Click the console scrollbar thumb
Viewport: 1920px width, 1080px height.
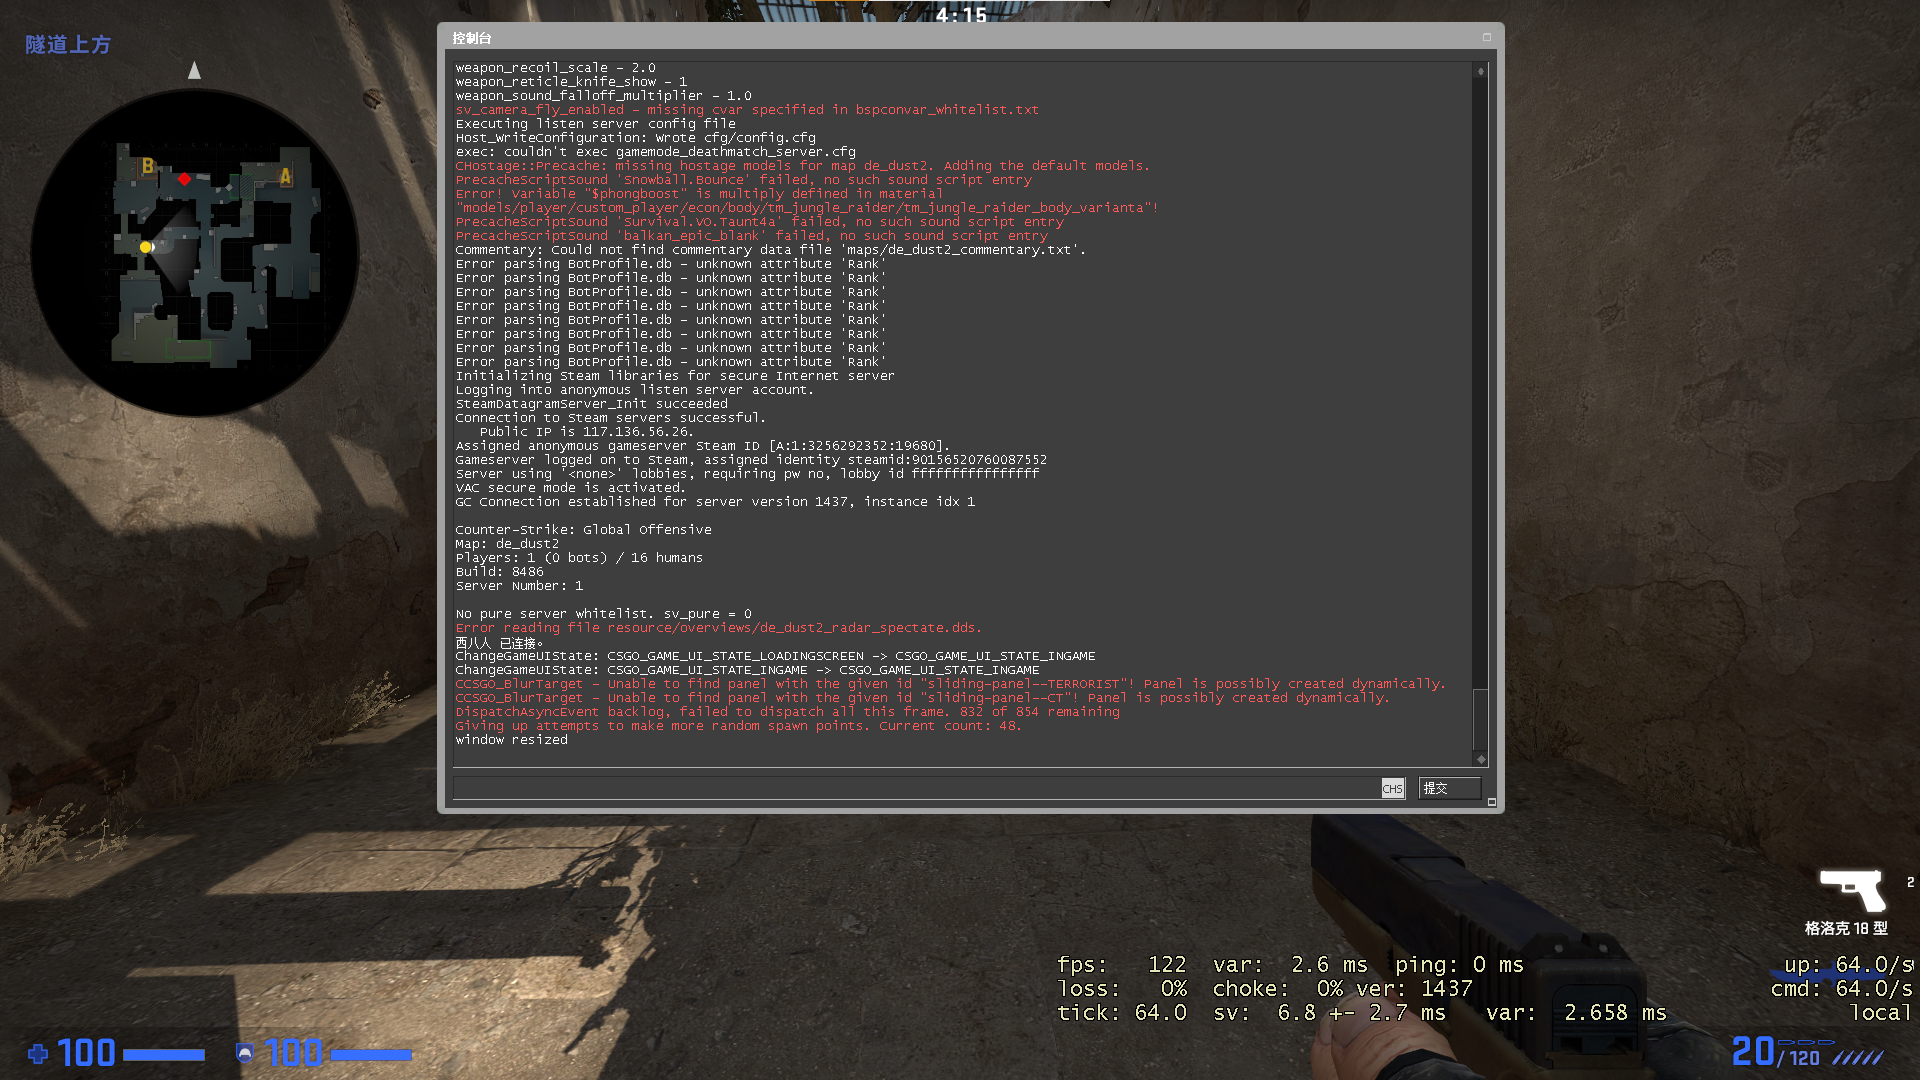pyautogui.click(x=1480, y=719)
